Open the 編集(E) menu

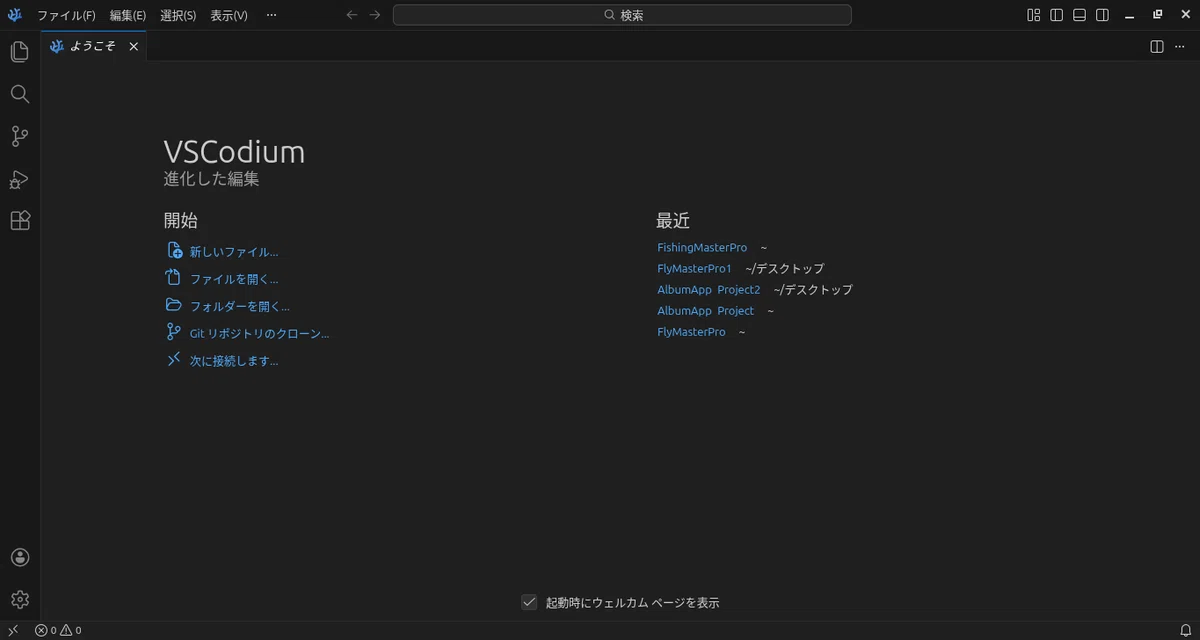[x=128, y=15]
